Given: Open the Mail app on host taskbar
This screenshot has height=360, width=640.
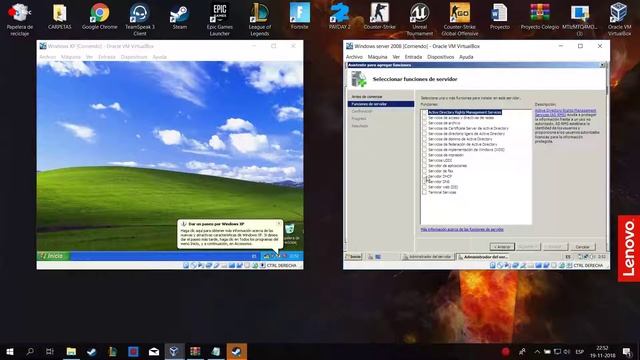Looking at the screenshot, I should click(154, 351).
